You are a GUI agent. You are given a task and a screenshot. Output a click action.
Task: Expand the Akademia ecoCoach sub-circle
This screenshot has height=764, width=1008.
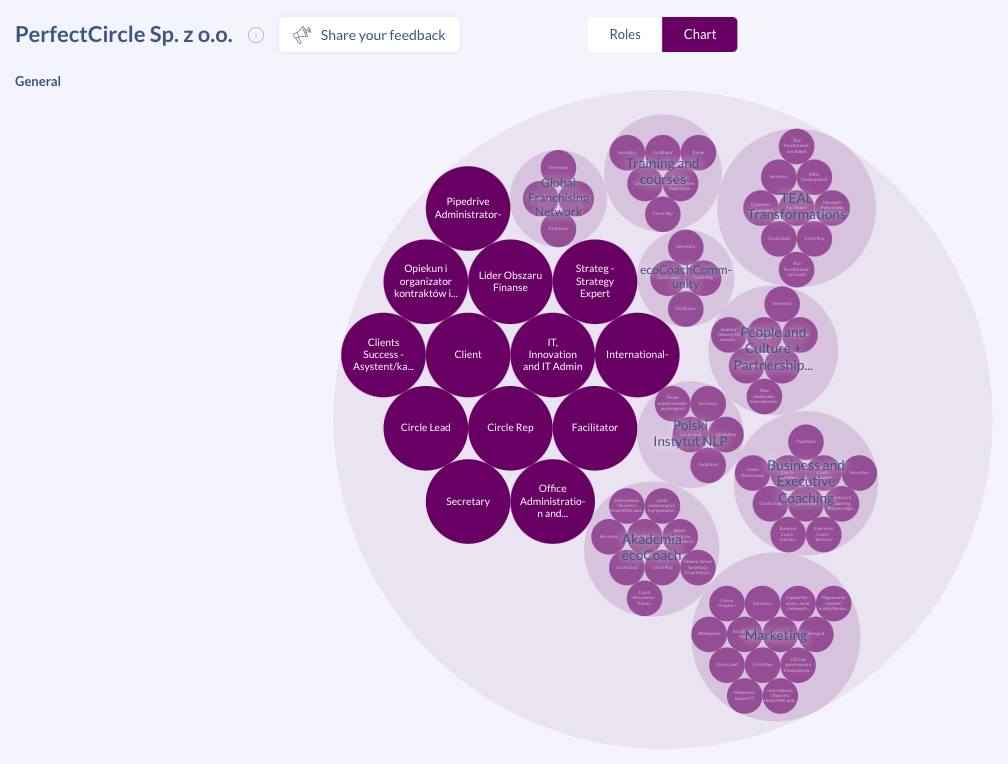click(652, 548)
